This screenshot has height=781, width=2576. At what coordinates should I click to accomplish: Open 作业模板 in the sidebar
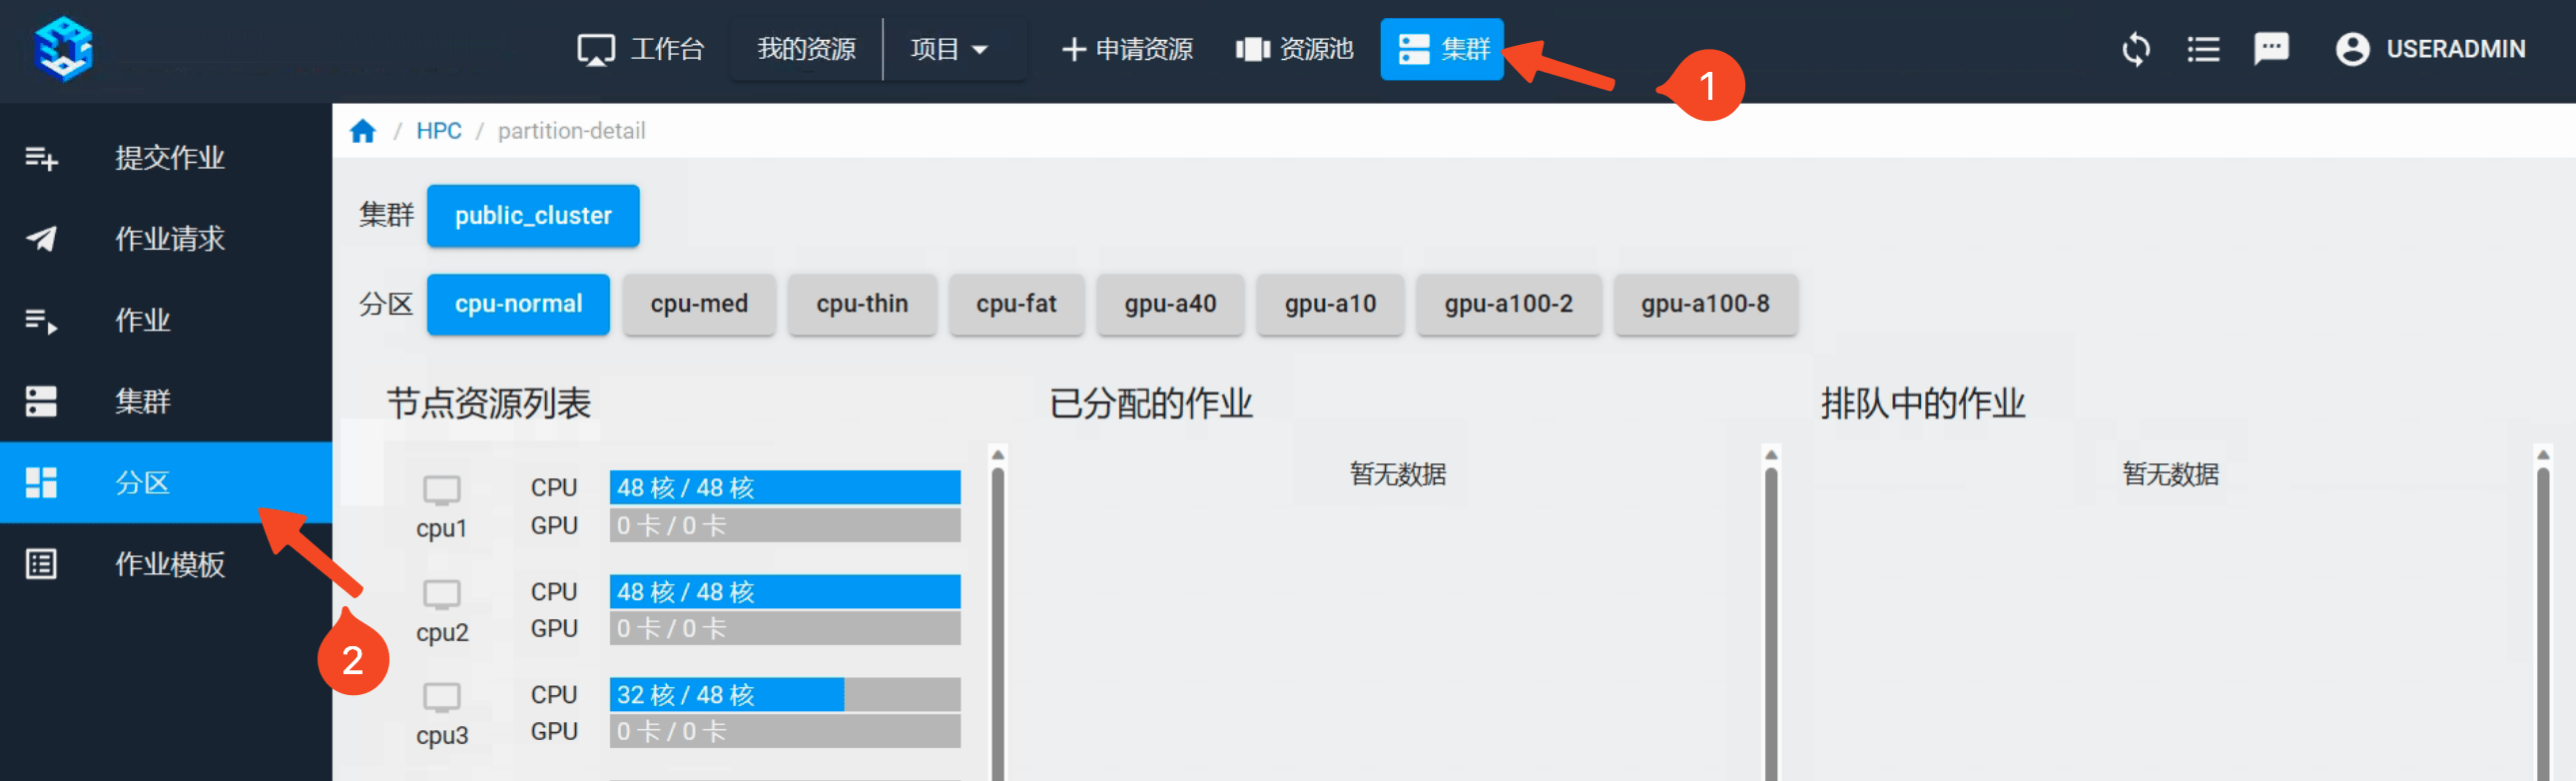point(166,564)
